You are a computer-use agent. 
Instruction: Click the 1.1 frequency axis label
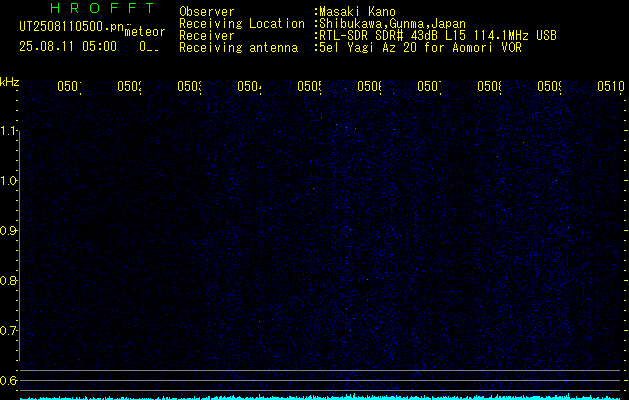click(x=8, y=130)
